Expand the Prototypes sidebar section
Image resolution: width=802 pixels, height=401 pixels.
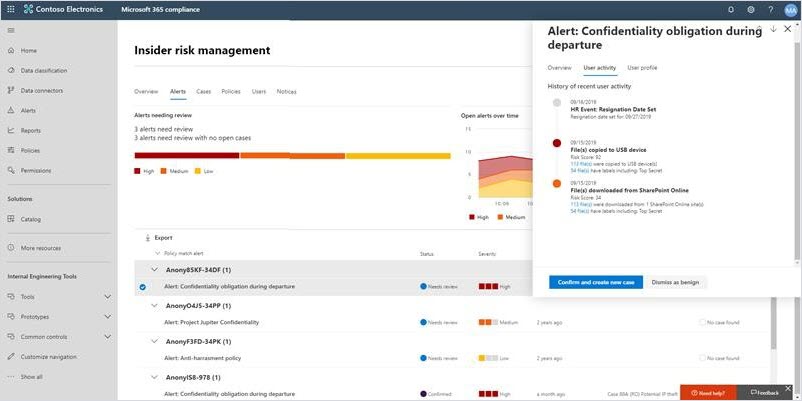click(107, 317)
